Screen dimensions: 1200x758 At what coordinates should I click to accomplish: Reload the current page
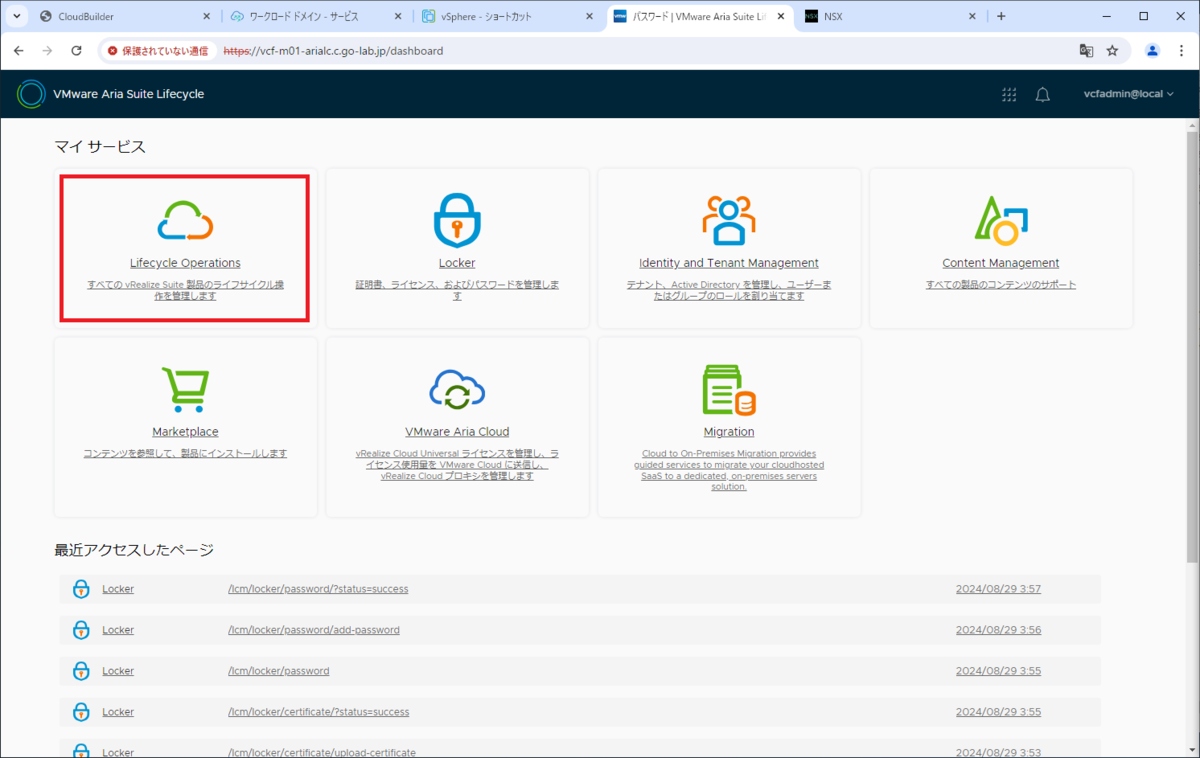pyautogui.click(x=77, y=50)
